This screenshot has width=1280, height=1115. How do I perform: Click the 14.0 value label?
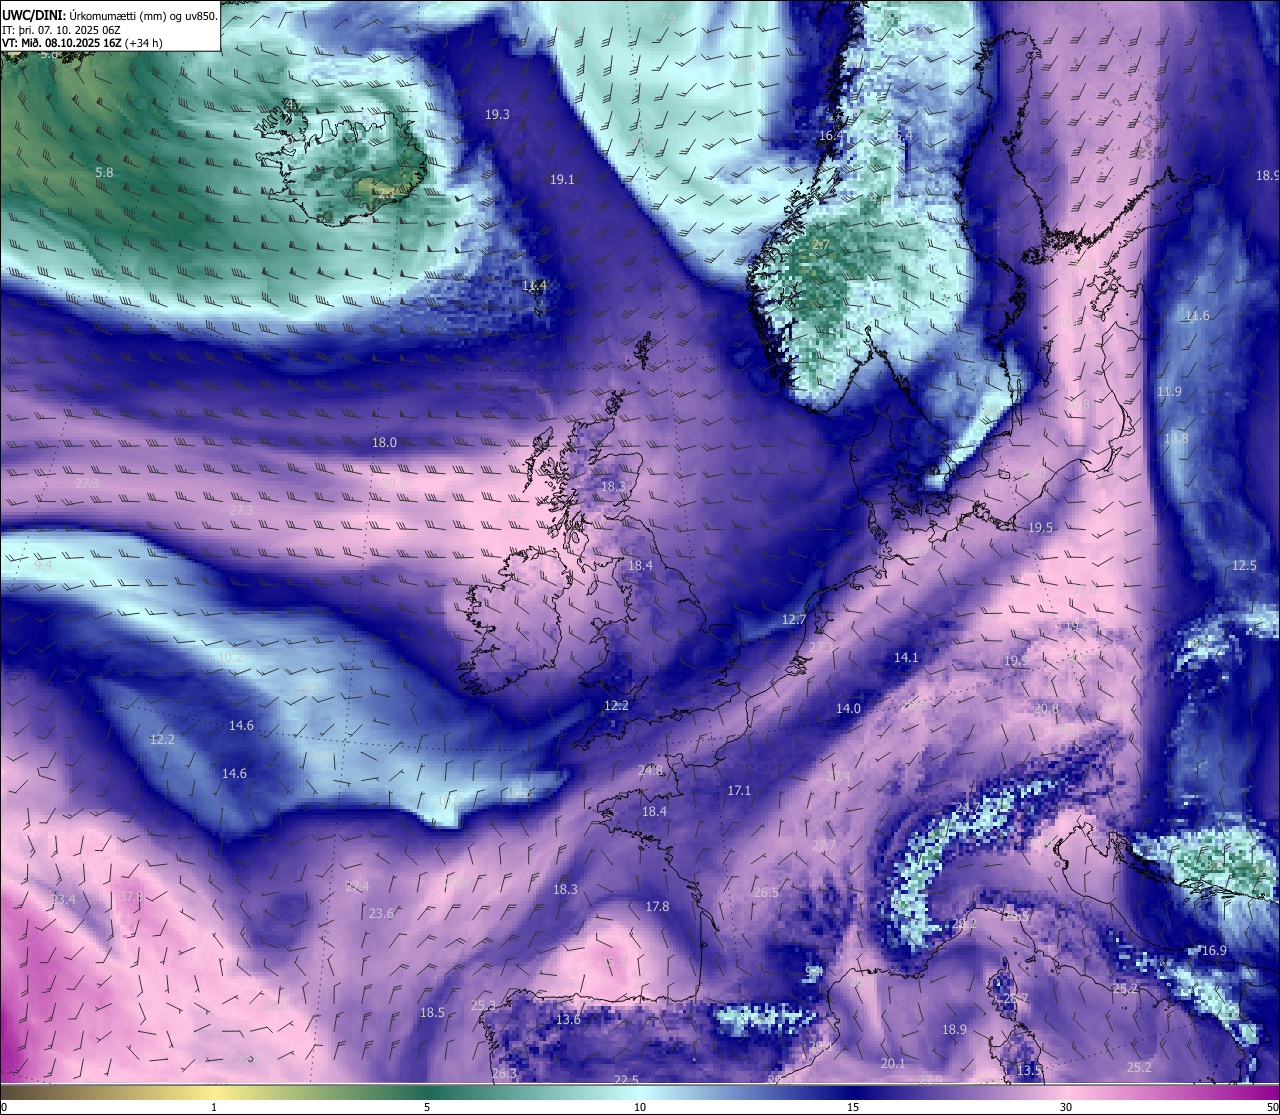(848, 709)
